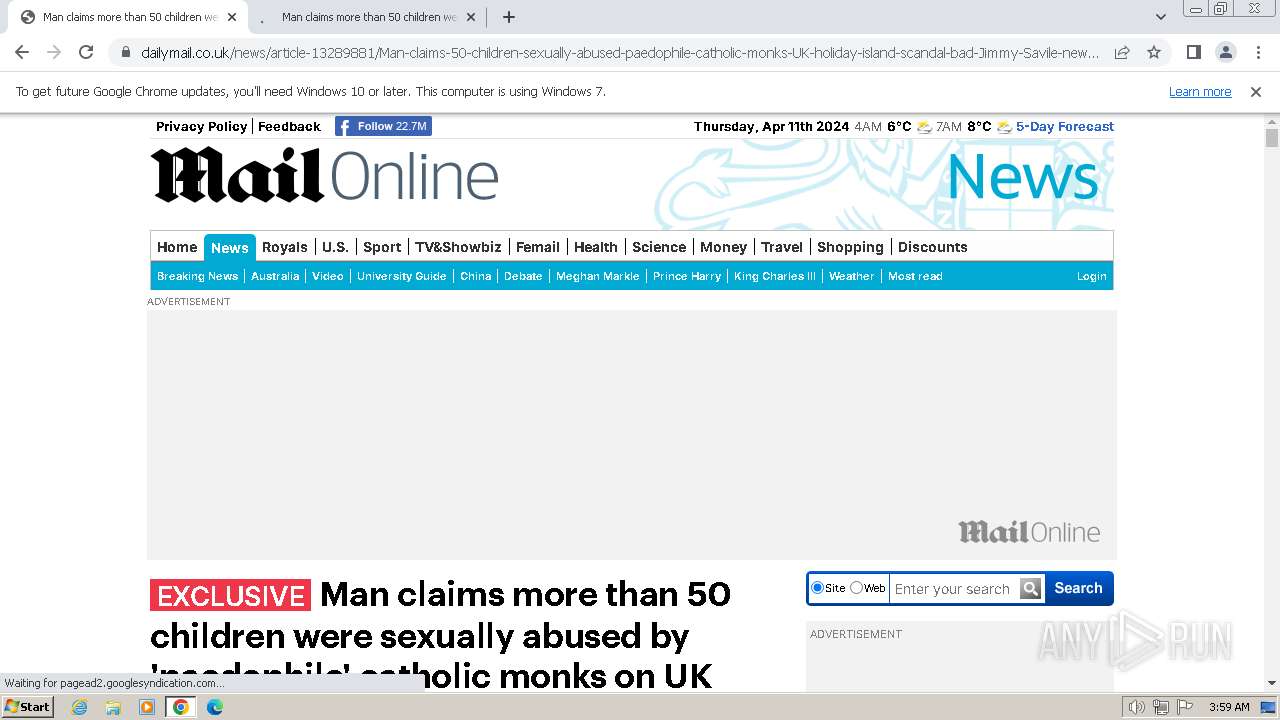Dismiss the Chrome update notification bar
The width and height of the screenshot is (1280, 720).
[x=1256, y=92]
